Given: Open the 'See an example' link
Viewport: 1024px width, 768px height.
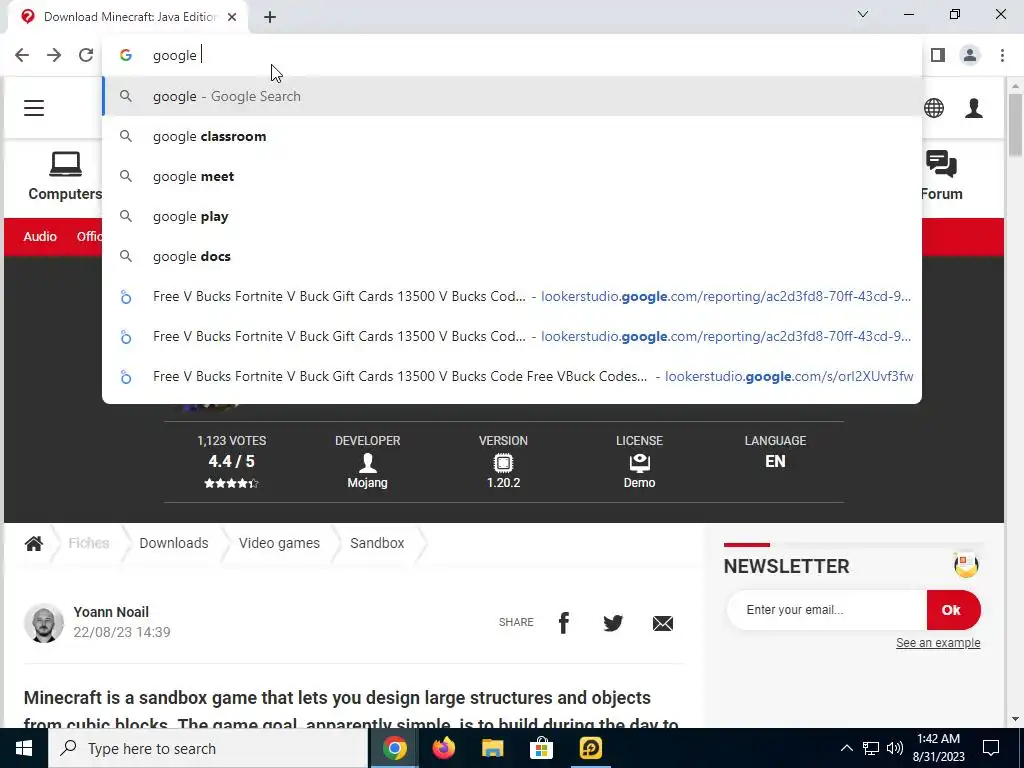Looking at the screenshot, I should [938, 643].
